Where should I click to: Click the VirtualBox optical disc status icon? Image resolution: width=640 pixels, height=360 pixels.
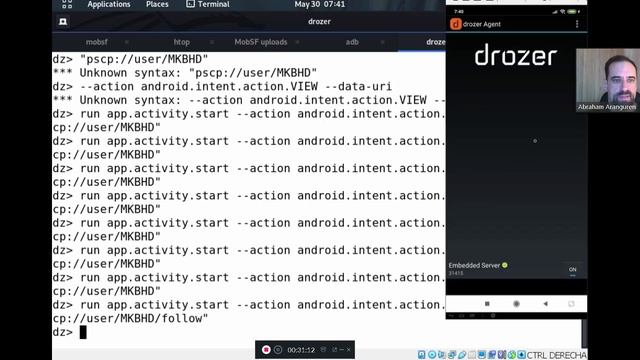pyautogui.click(x=432, y=355)
